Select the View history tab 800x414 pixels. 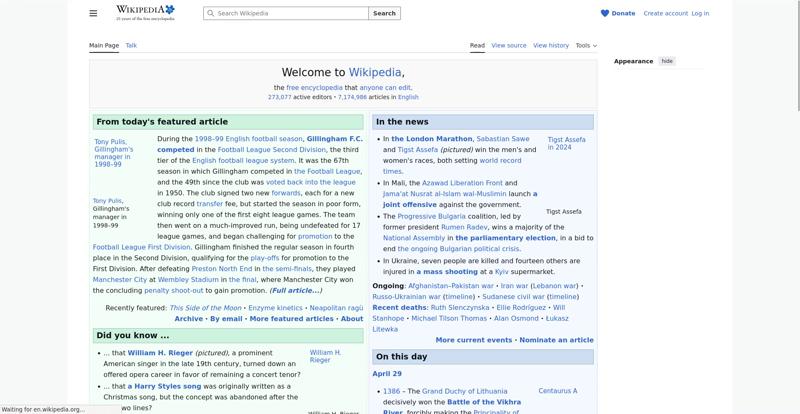point(551,45)
